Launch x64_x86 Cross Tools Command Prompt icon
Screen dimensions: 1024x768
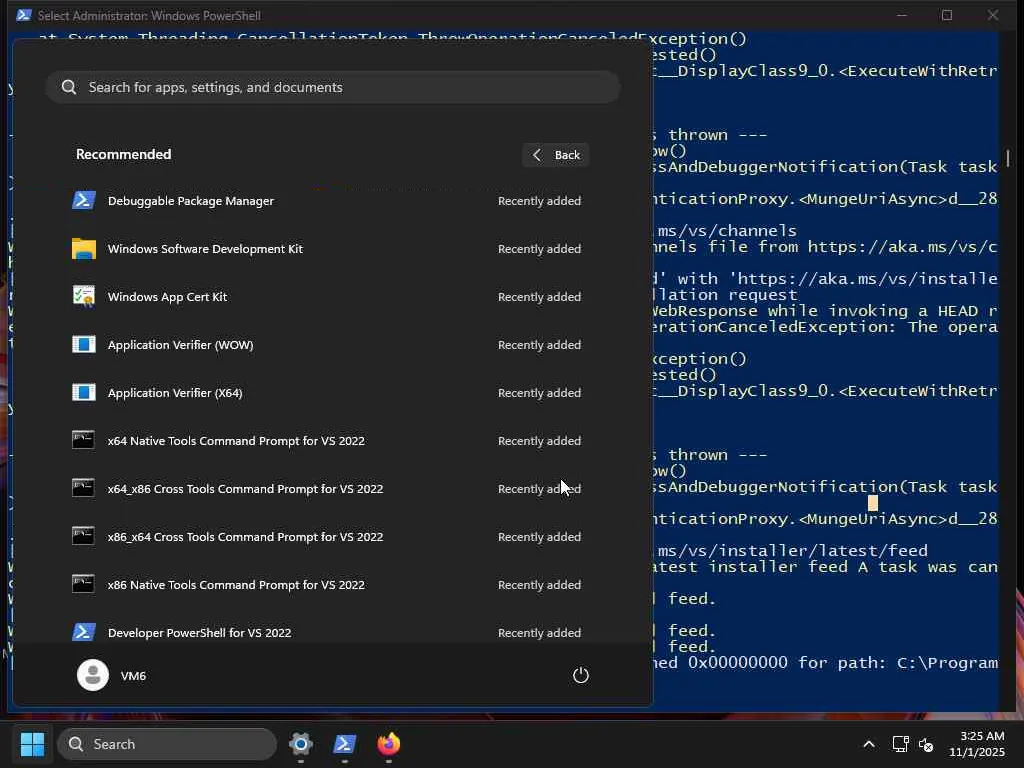click(x=84, y=488)
